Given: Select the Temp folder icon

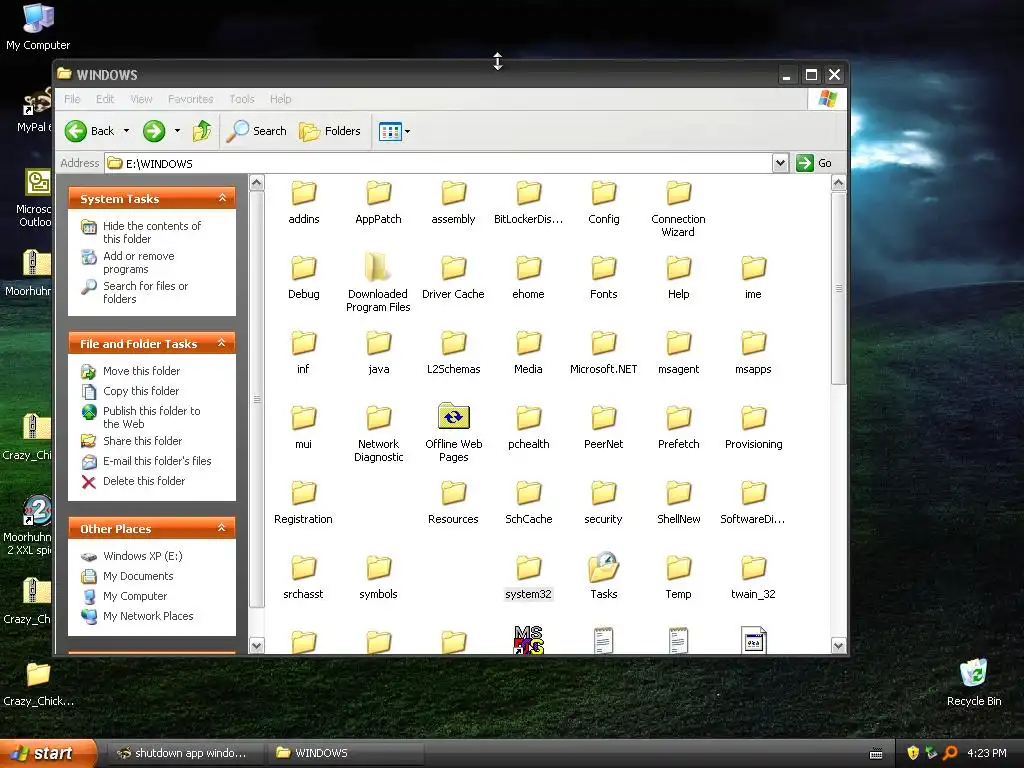Looking at the screenshot, I should 679,568.
